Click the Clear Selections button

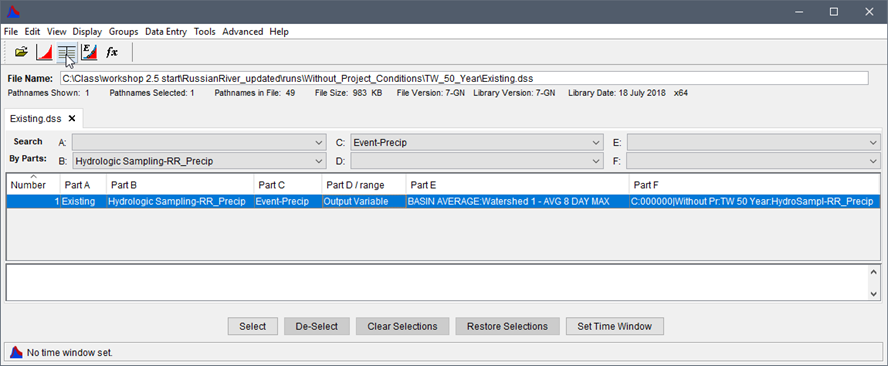tap(402, 326)
